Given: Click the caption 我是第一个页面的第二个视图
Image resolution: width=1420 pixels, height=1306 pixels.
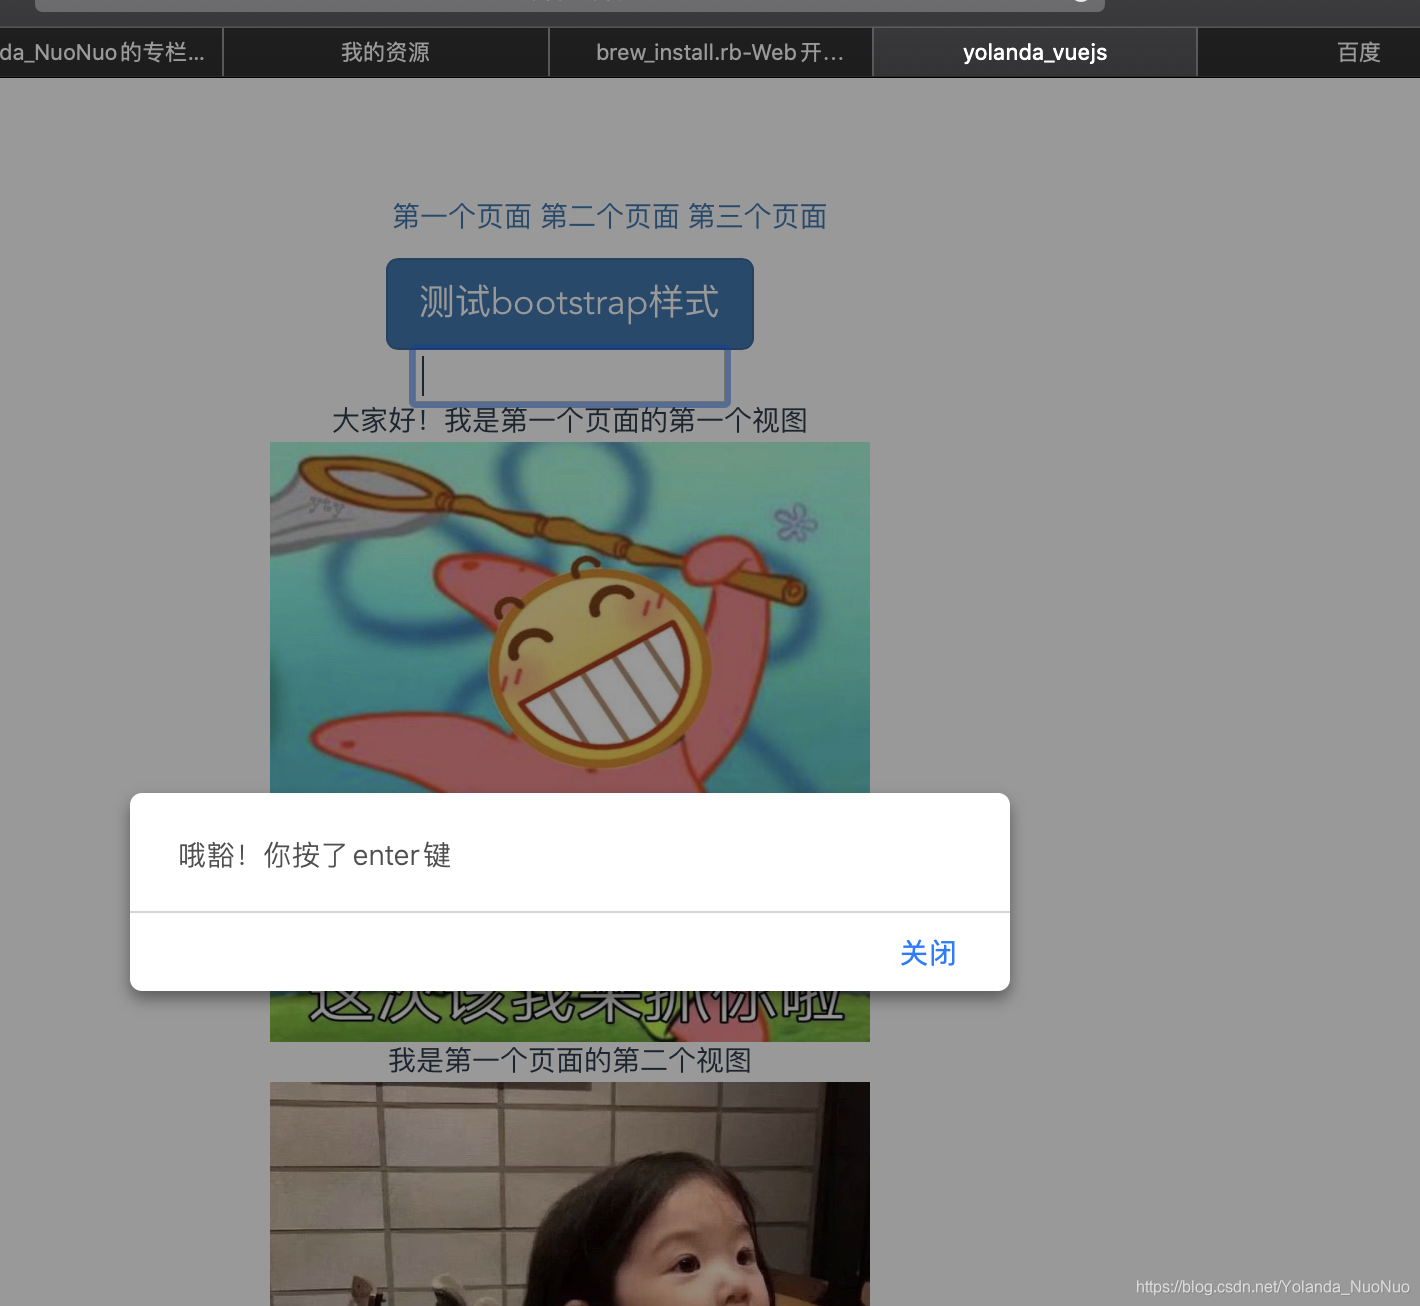Looking at the screenshot, I should click(x=569, y=1061).
